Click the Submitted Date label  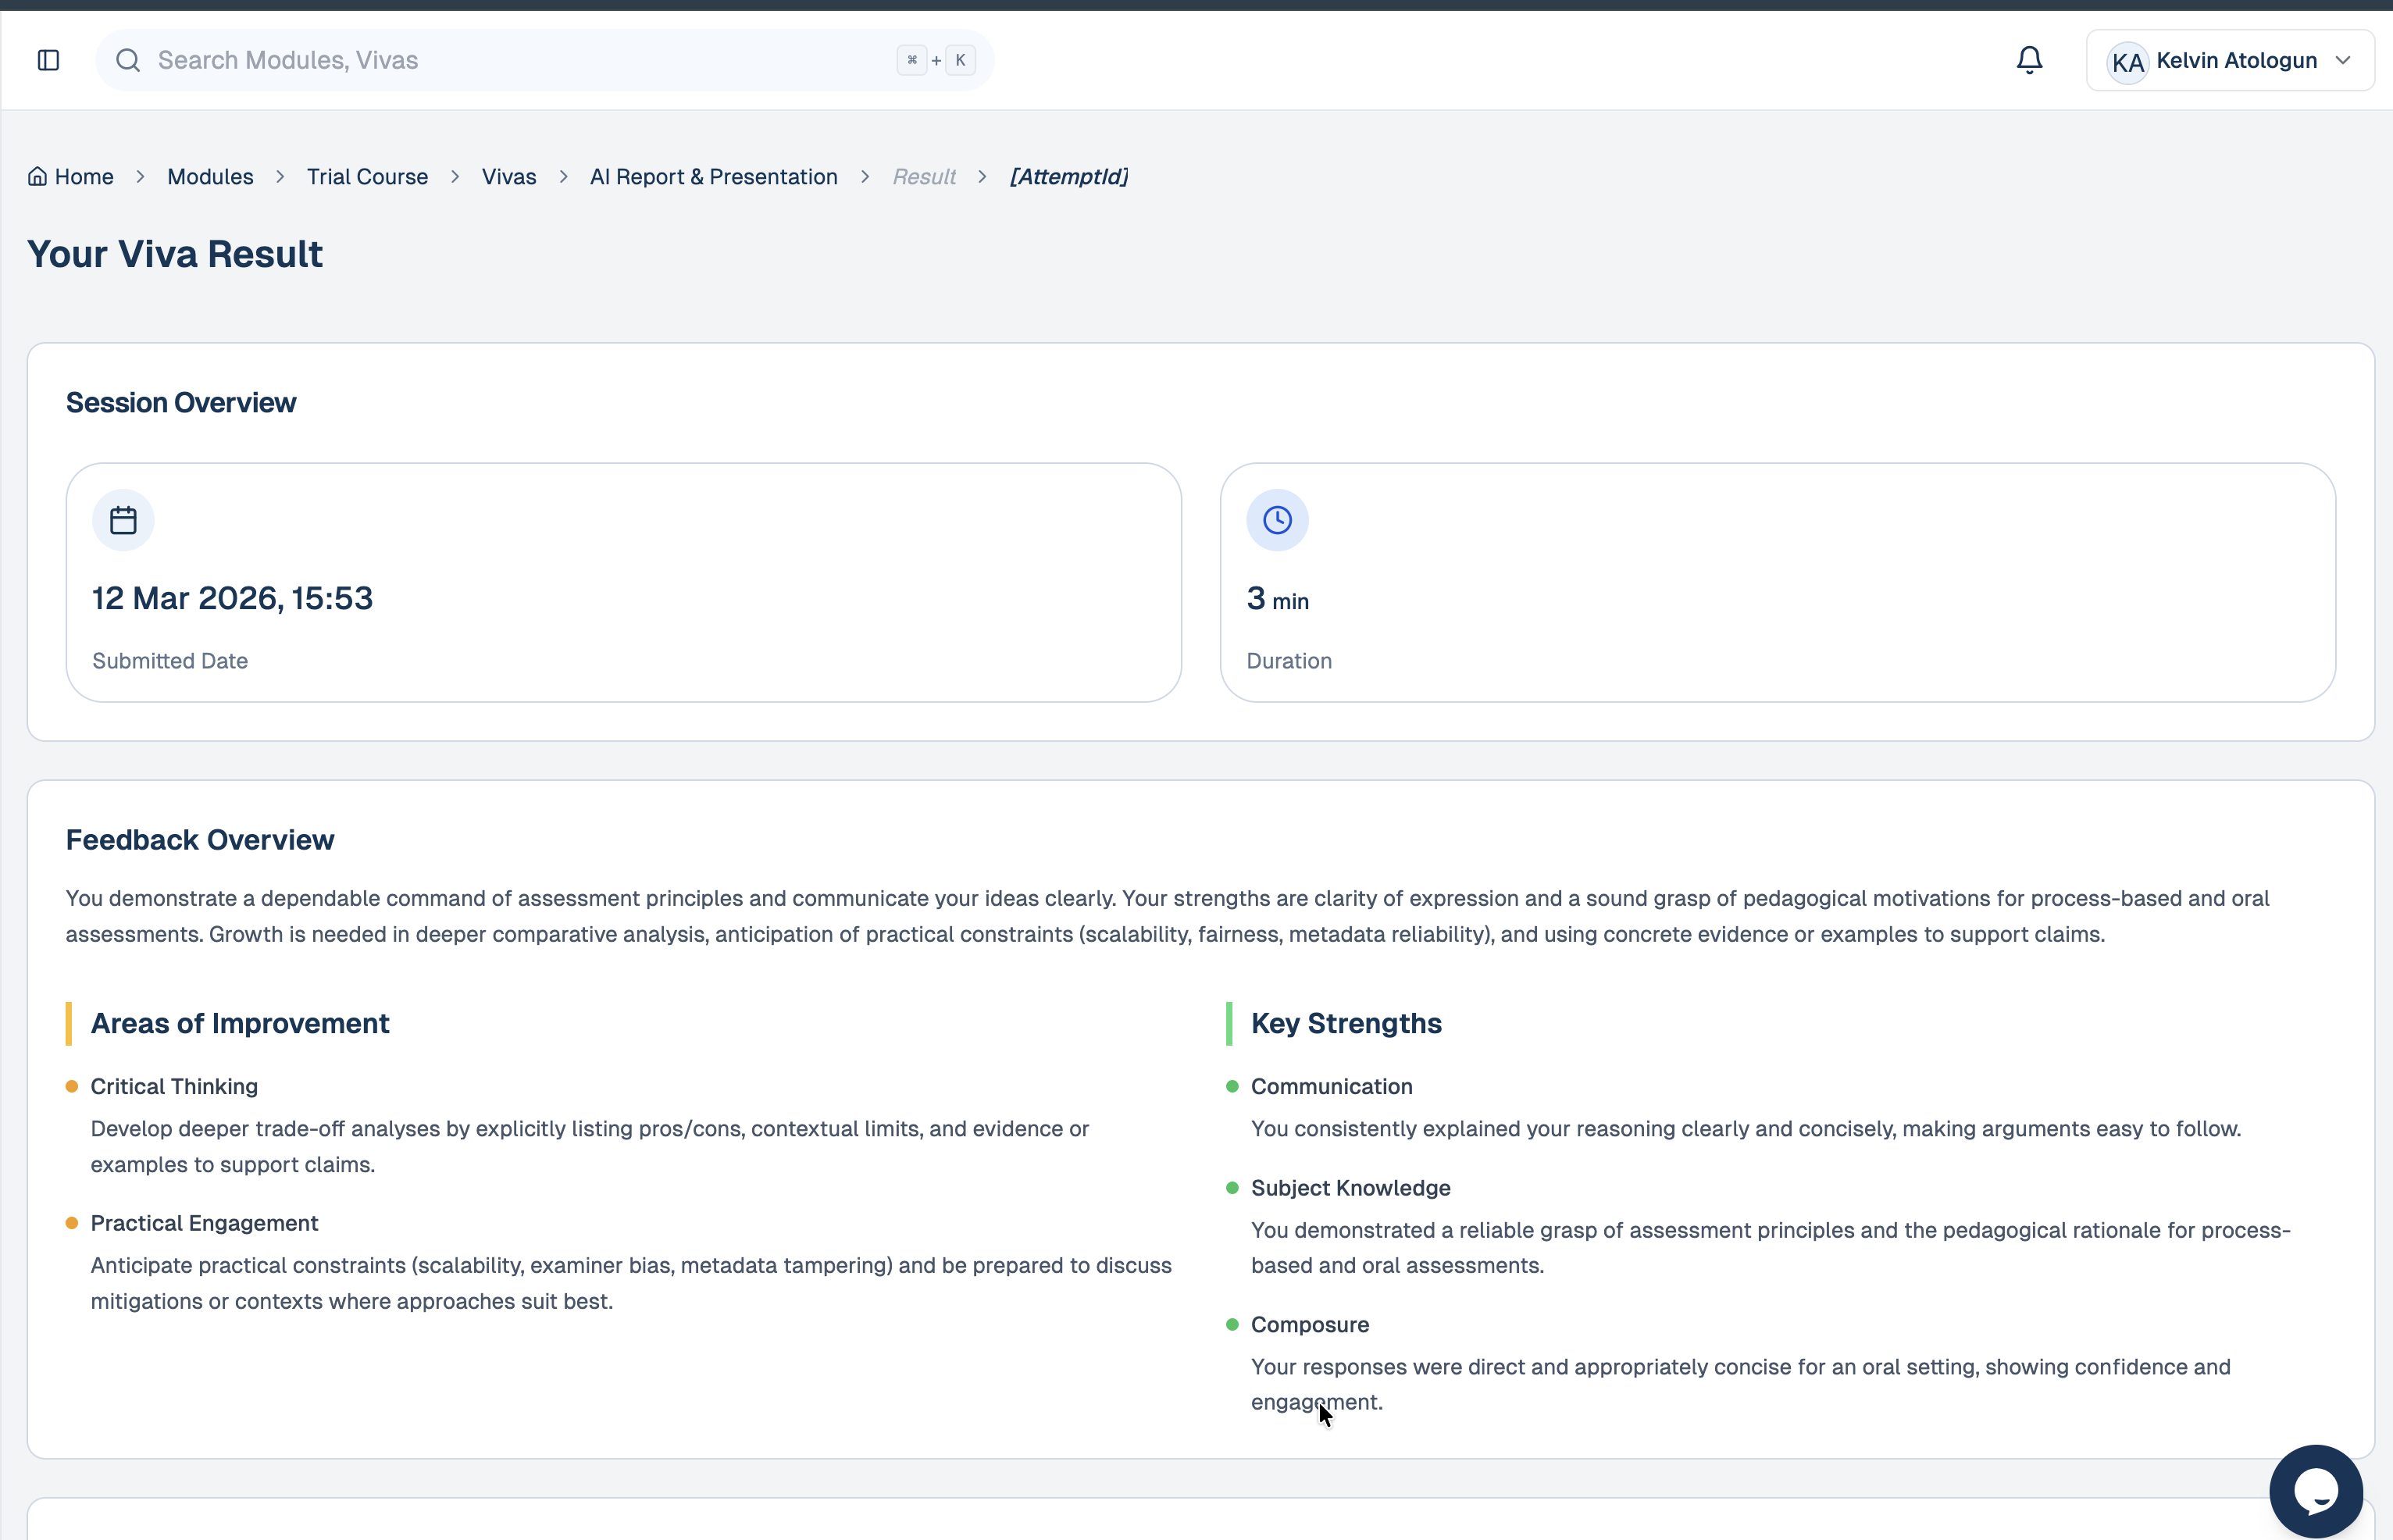pos(170,661)
